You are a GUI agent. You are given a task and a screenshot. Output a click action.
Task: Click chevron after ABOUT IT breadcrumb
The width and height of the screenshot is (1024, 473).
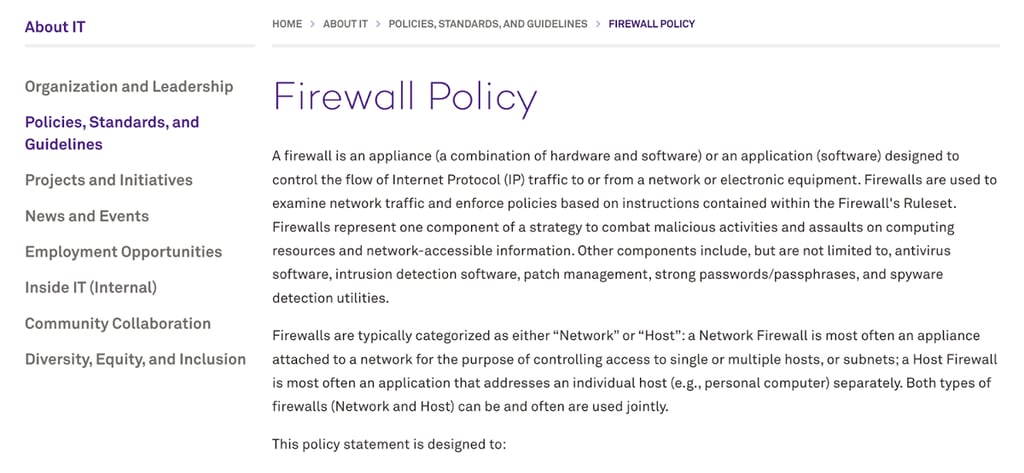378,24
